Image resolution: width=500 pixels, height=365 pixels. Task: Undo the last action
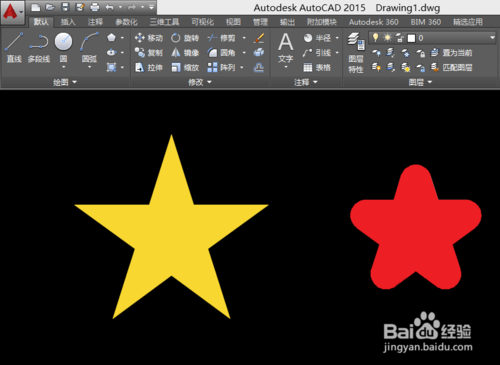click(x=110, y=7)
